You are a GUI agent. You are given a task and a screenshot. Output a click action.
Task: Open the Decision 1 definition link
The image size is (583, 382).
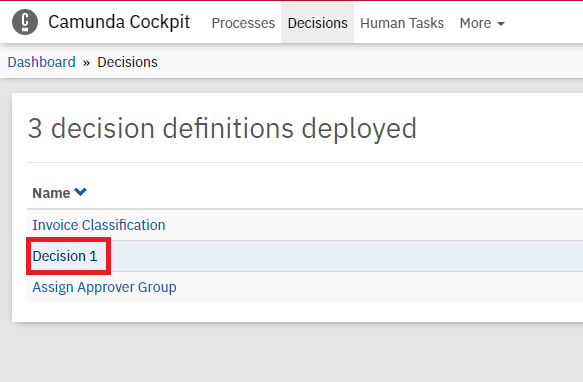click(x=65, y=256)
